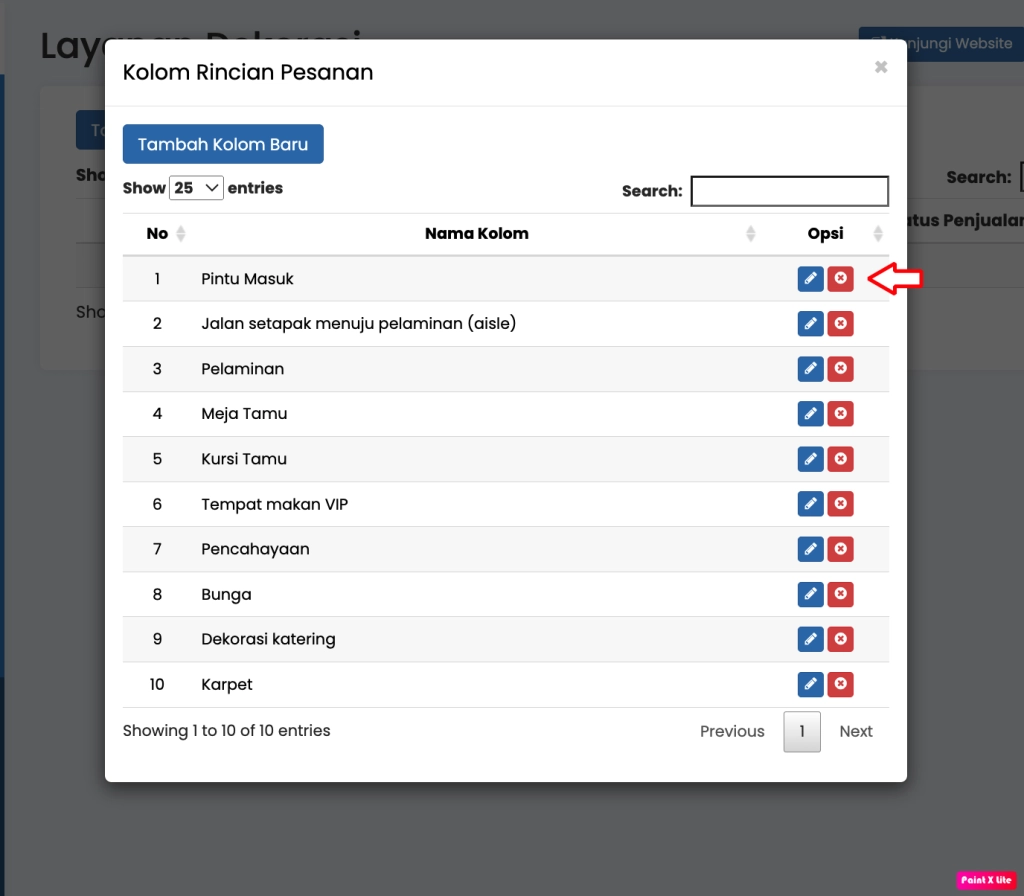Open the Show entries count dropdown
The width and height of the screenshot is (1024, 896).
click(196, 188)
